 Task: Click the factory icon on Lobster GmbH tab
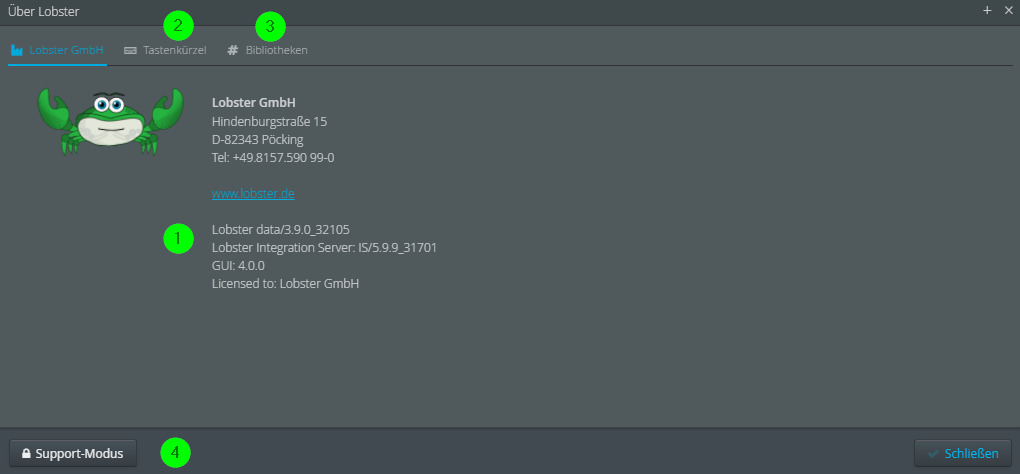pos(17,50)
